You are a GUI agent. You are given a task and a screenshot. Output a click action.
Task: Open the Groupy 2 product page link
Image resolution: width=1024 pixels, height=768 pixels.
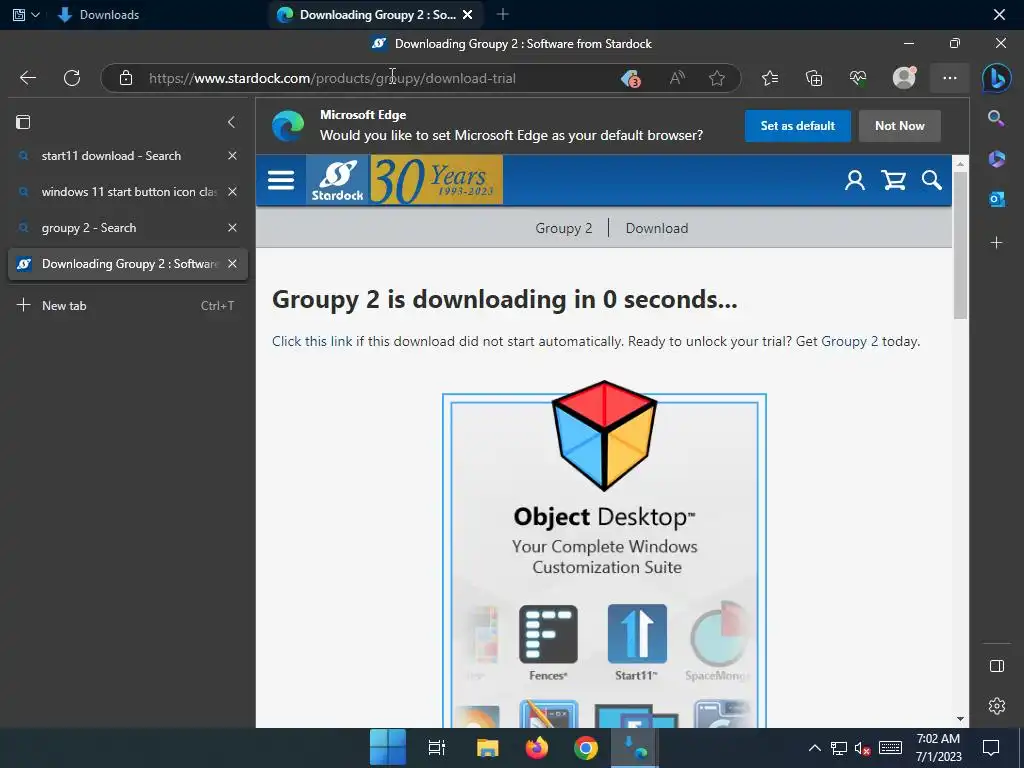[564, 229]
